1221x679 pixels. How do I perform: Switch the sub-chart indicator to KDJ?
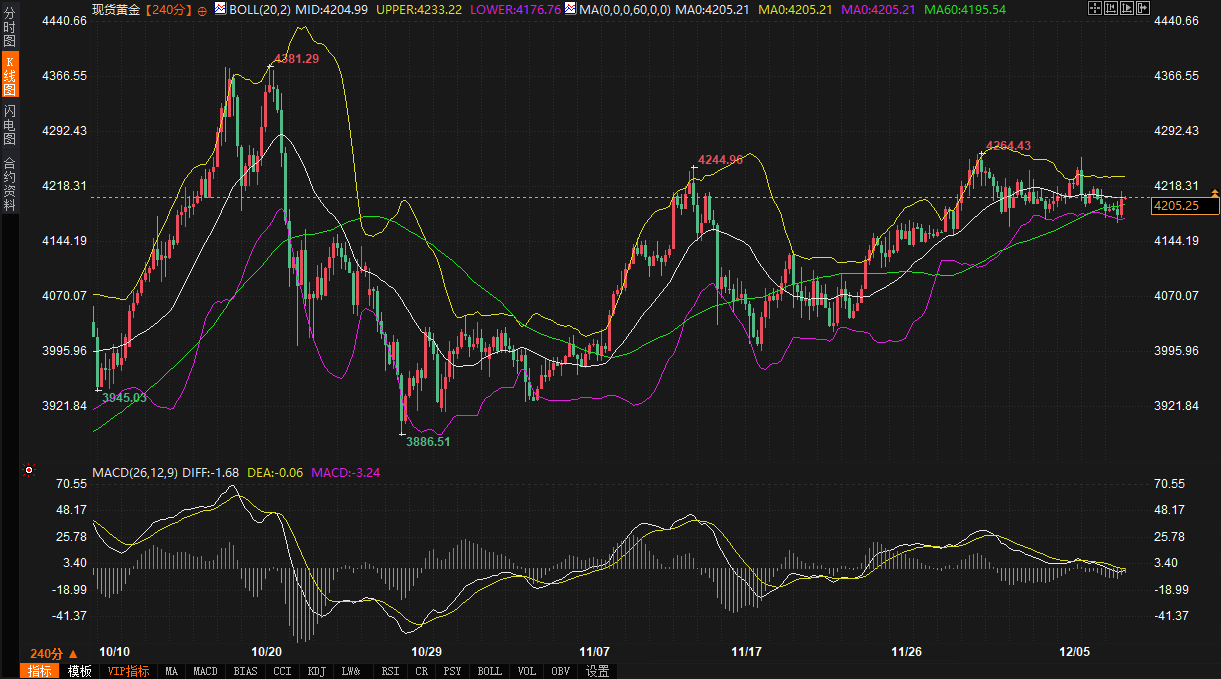317,671
